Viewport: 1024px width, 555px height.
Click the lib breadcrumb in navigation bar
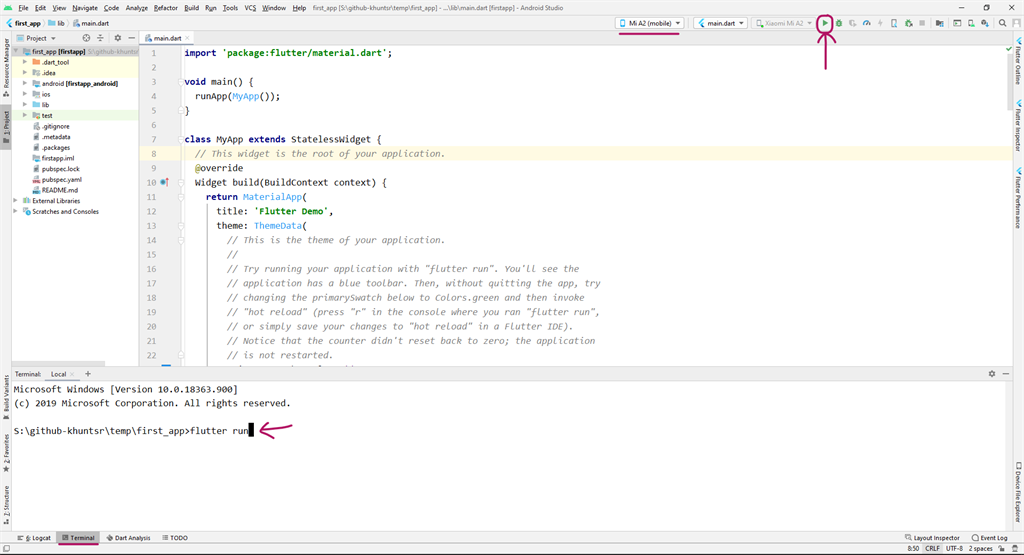pyautogui.click(x=57, y=23)
